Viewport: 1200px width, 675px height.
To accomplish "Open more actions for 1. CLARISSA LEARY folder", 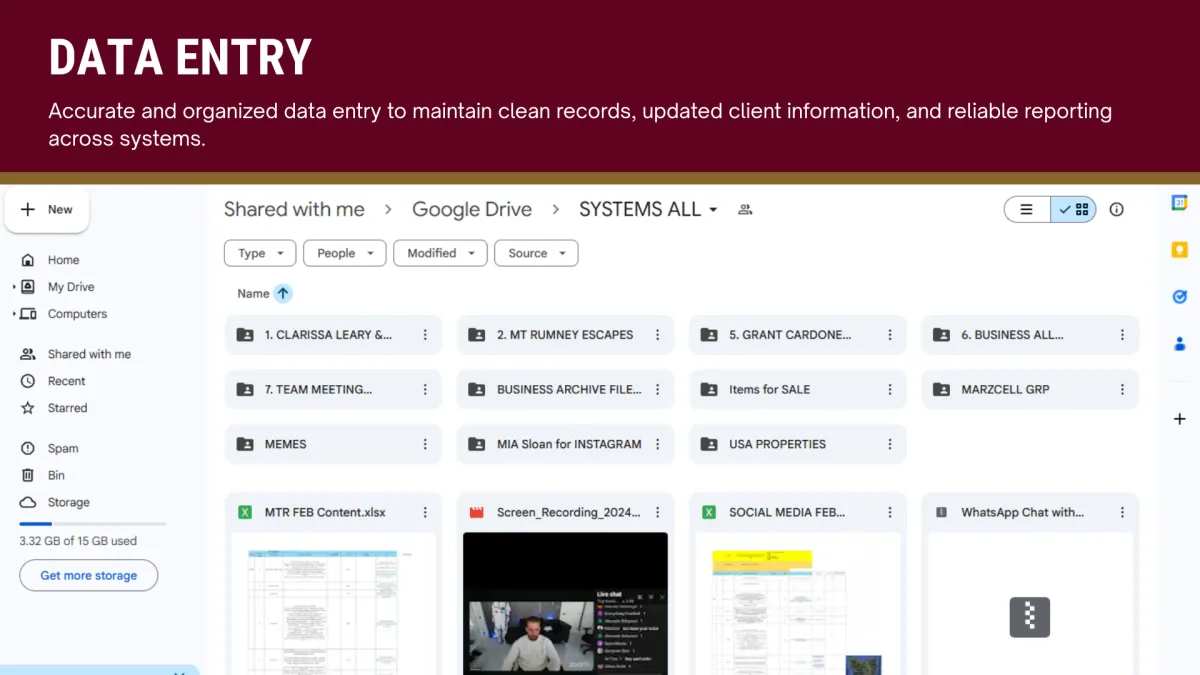I will point(425,335).
